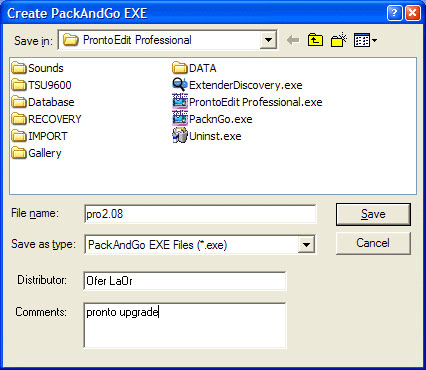Click in the File name field

[x=200, y=214]
